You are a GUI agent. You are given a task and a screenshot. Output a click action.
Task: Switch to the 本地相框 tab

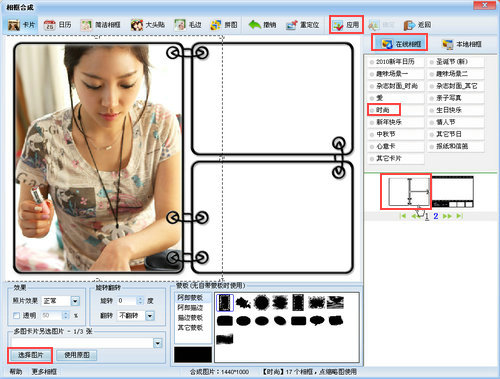click(x=461, y=44)
